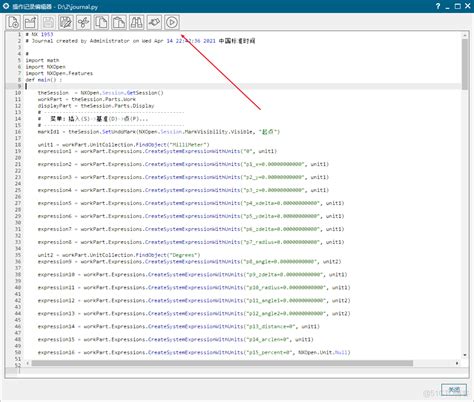Click the horizontal scroll right arrow
This screenshot has height=402, width=474.
(457, 363)
